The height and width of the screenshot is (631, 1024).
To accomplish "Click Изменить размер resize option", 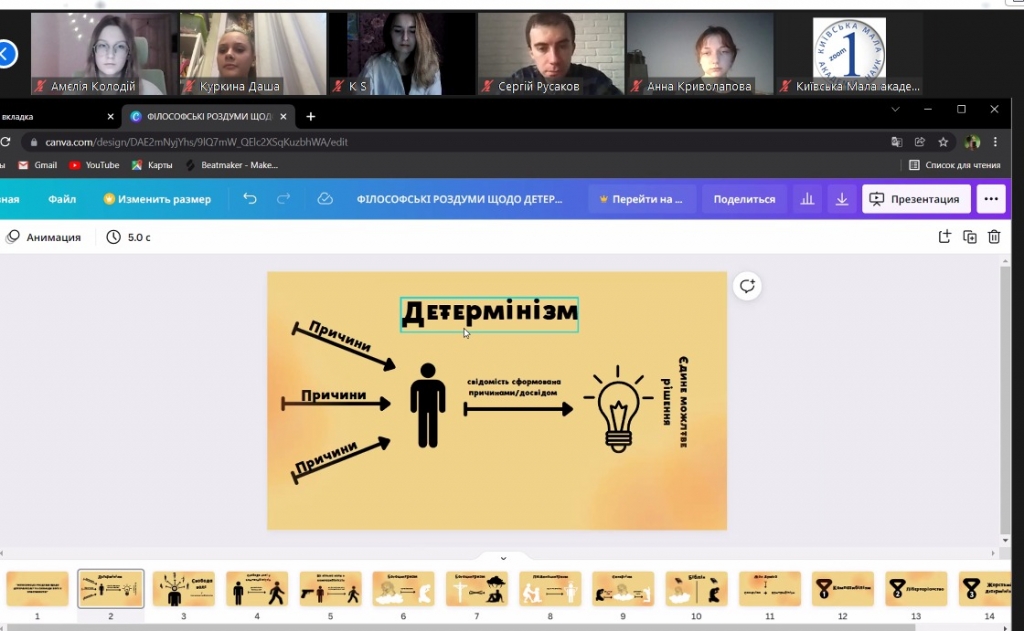I will [x=157, y=199].
